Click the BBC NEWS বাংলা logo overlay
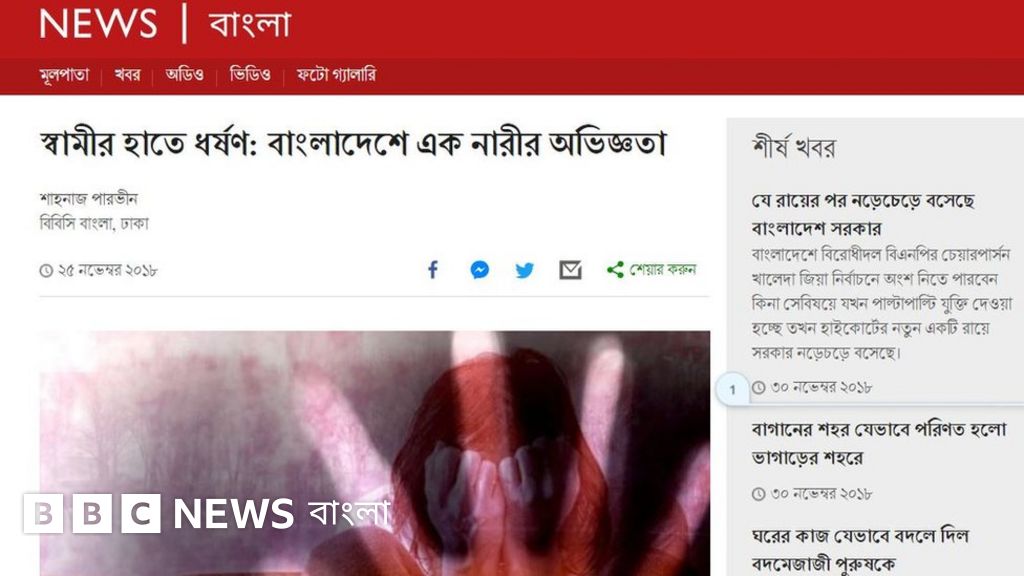The image size is (1024, 576). tap(206, 513)
